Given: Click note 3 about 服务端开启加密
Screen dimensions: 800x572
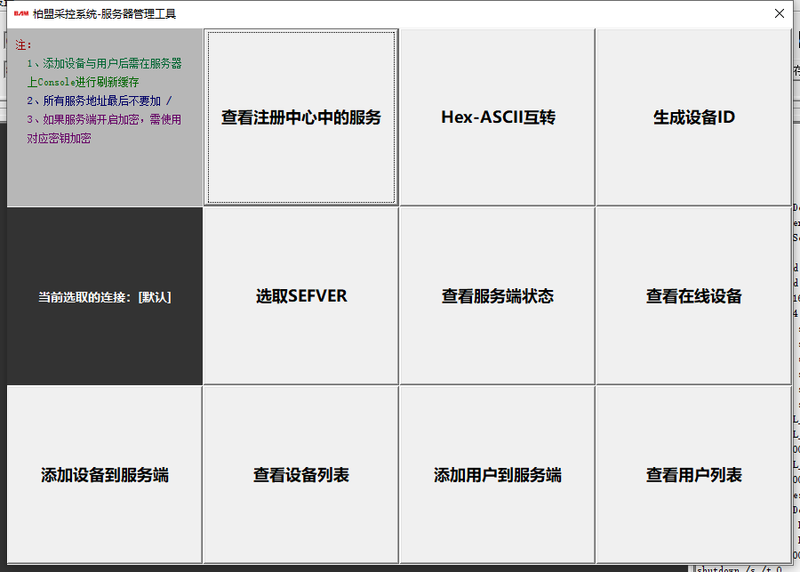Looking at the screenshot, I should tap(104, 129).
